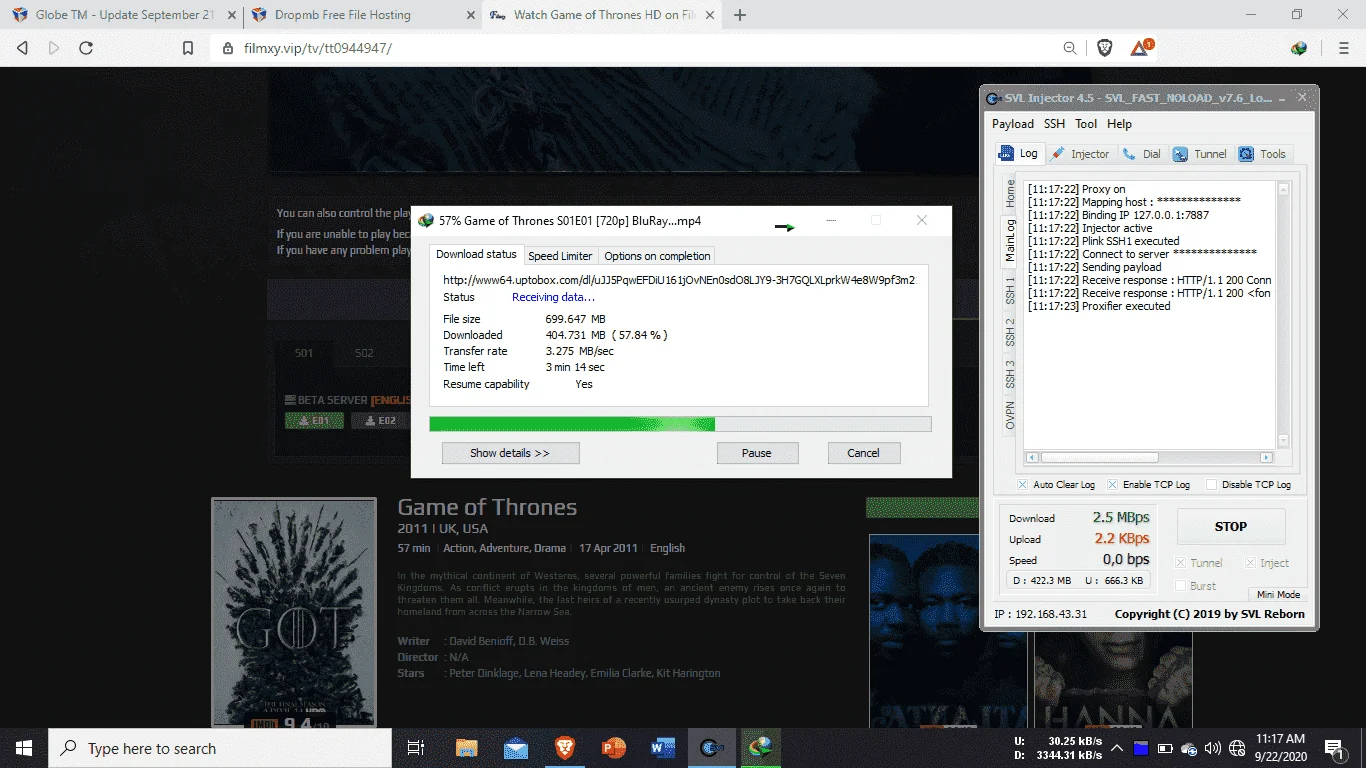Switch SVL Injector to Mini Mode
The width and height of the screenshot is (1366, 768).
click(x=1278, y=594)
